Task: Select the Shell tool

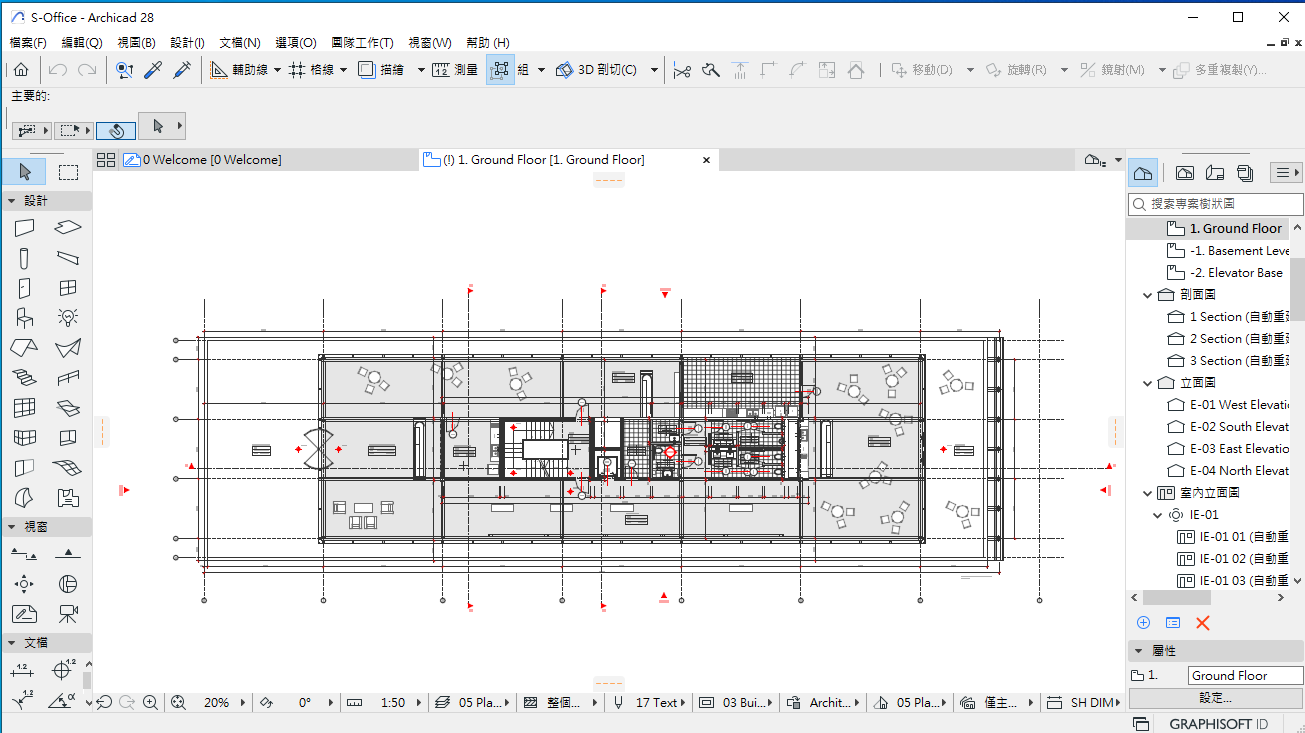Action: [68, 348]
